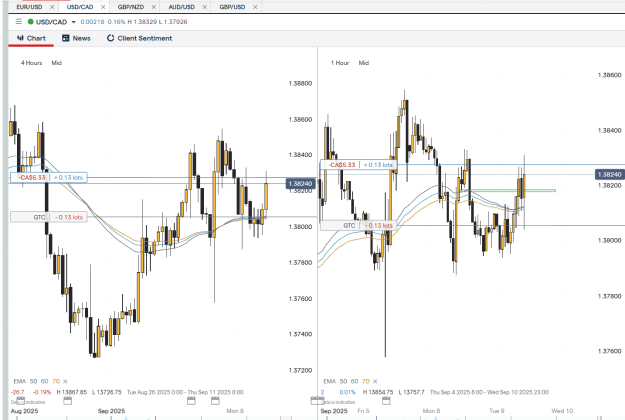The image size is (625, 420).
Task: Click EMA period 60 on the 1-hour chart
Action: tap(354, 381)
